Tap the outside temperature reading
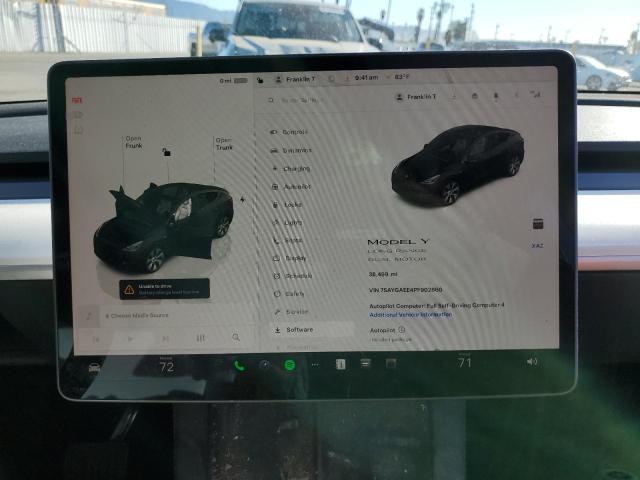The image size is (640, 480). [402, 76]
